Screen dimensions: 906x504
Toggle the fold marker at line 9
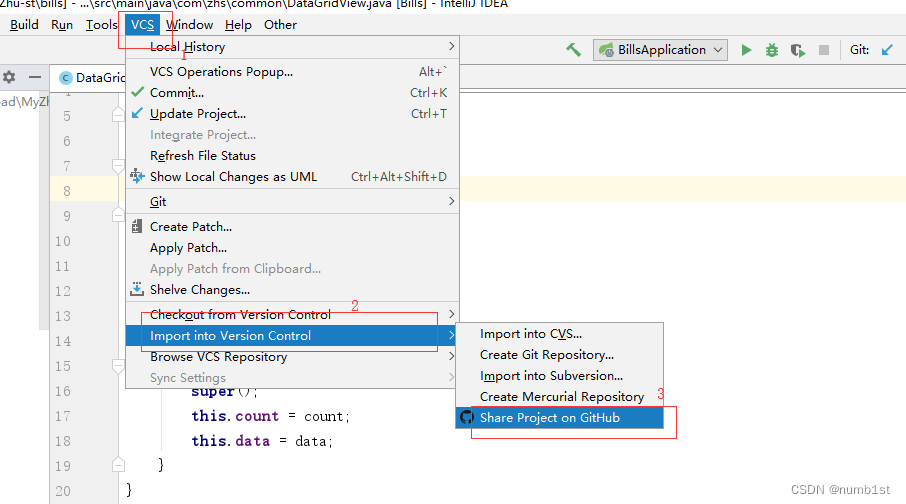click(x=118, y=216)
